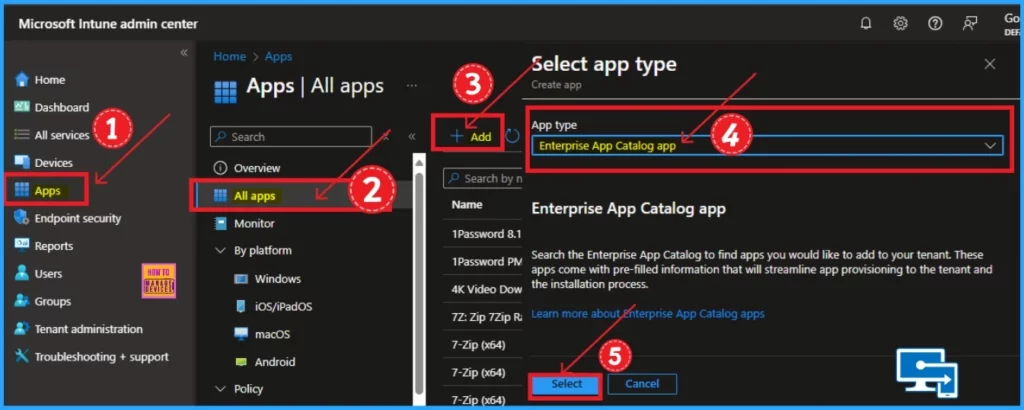Collapse the By platform section
Image resolution: width=1024 pixels, height=410 pixels.
[219, 251]
